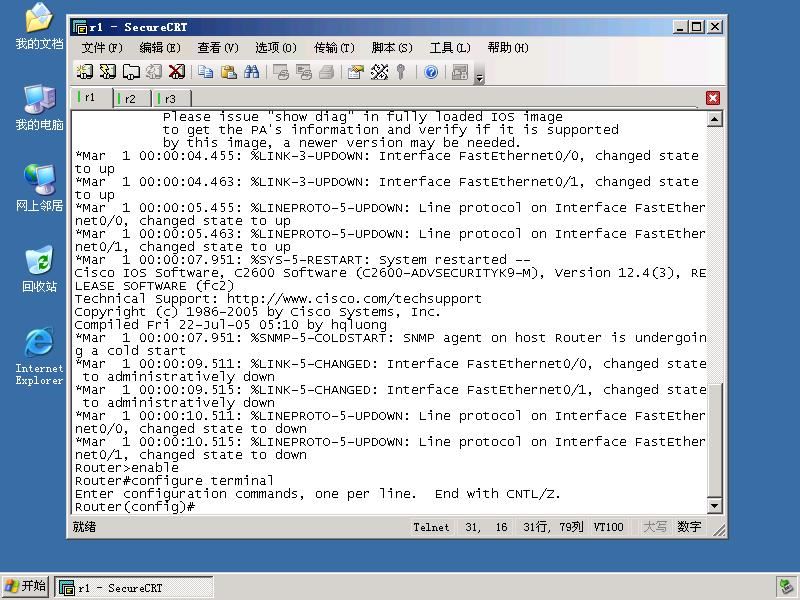
Task: Switch to the r1 session tab
Action: [92, 97]
